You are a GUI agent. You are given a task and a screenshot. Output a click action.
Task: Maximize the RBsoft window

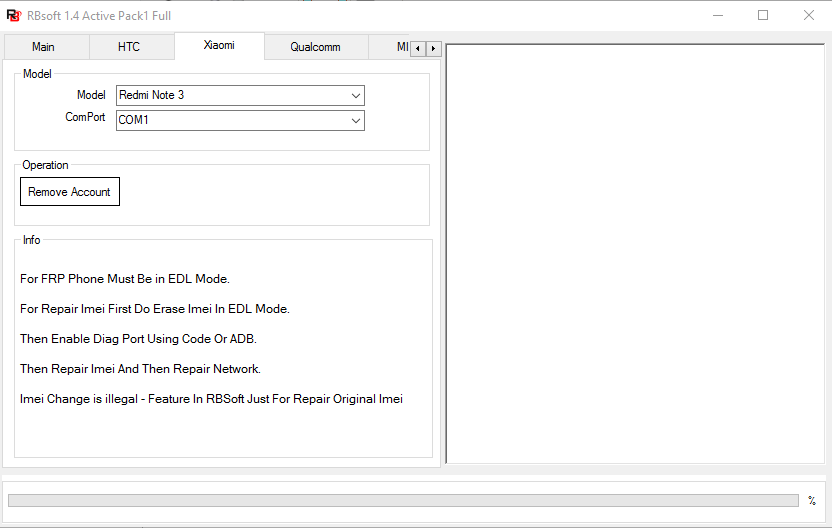(x=763, y=15)
